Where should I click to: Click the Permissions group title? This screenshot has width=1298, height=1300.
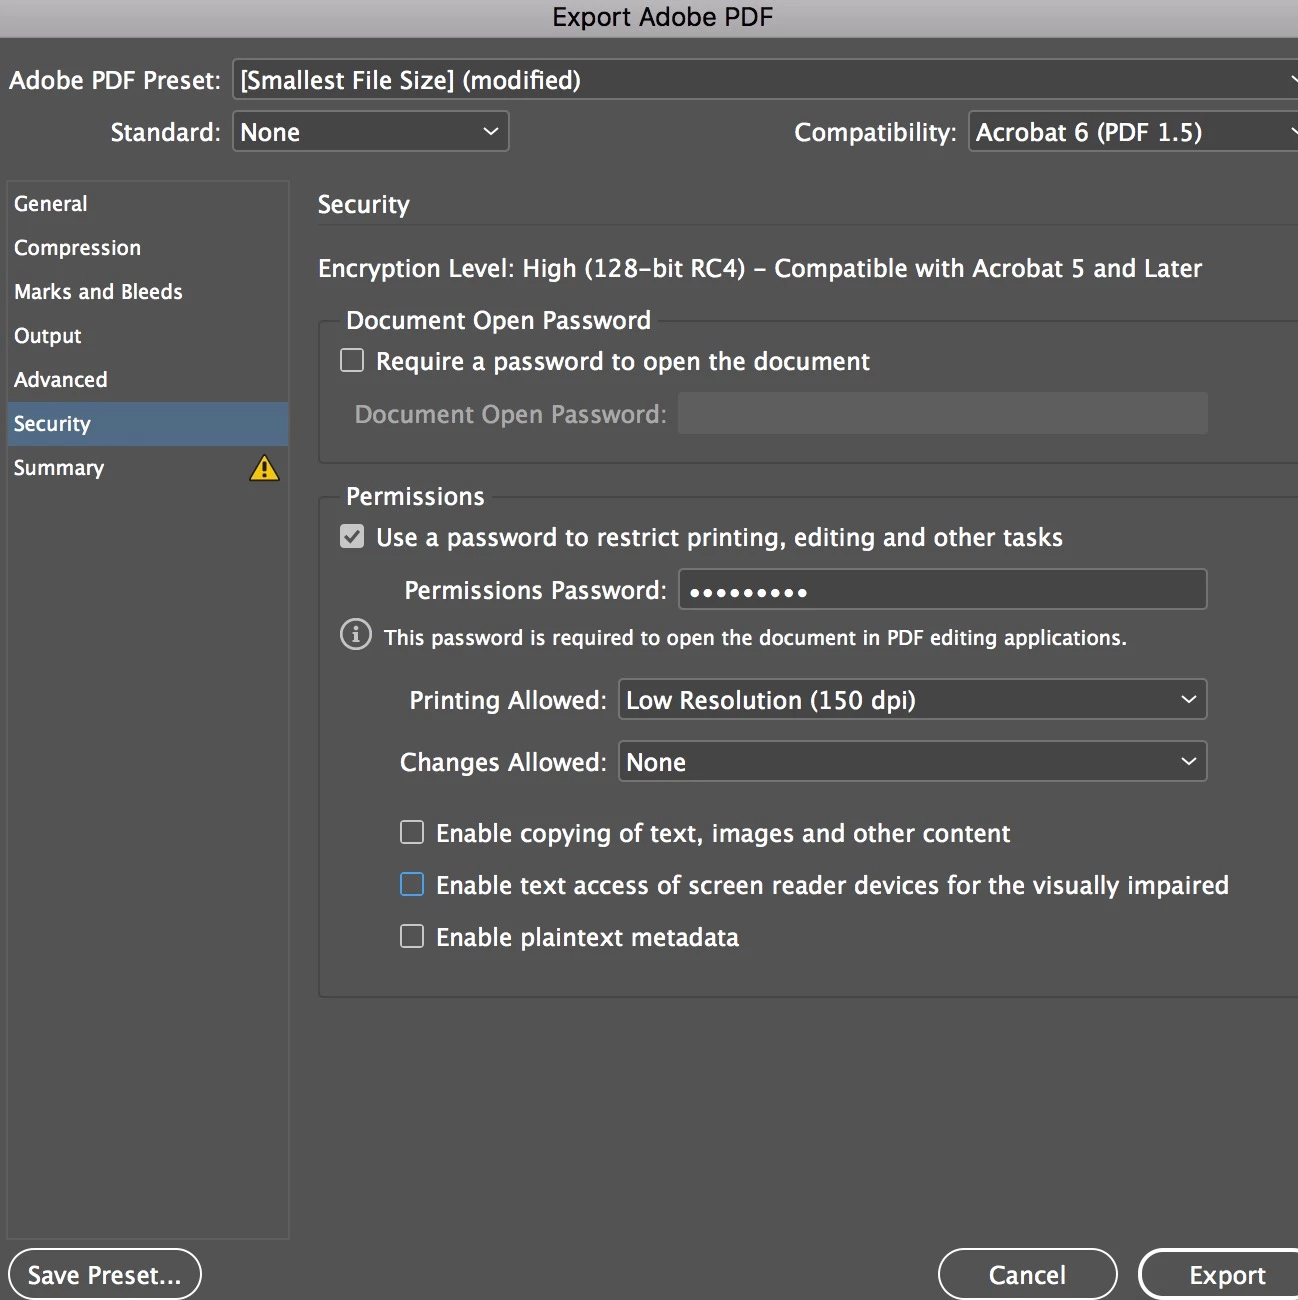tap(415, 496)
